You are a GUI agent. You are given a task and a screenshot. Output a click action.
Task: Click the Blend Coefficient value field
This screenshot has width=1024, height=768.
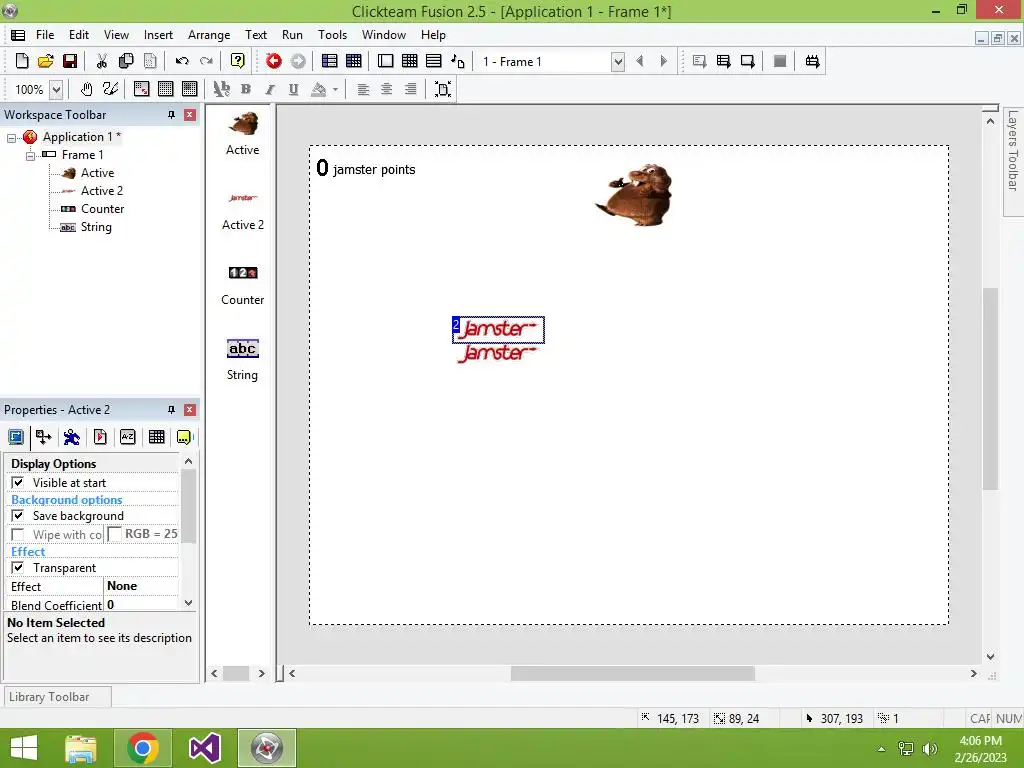[x=141, y=605]
